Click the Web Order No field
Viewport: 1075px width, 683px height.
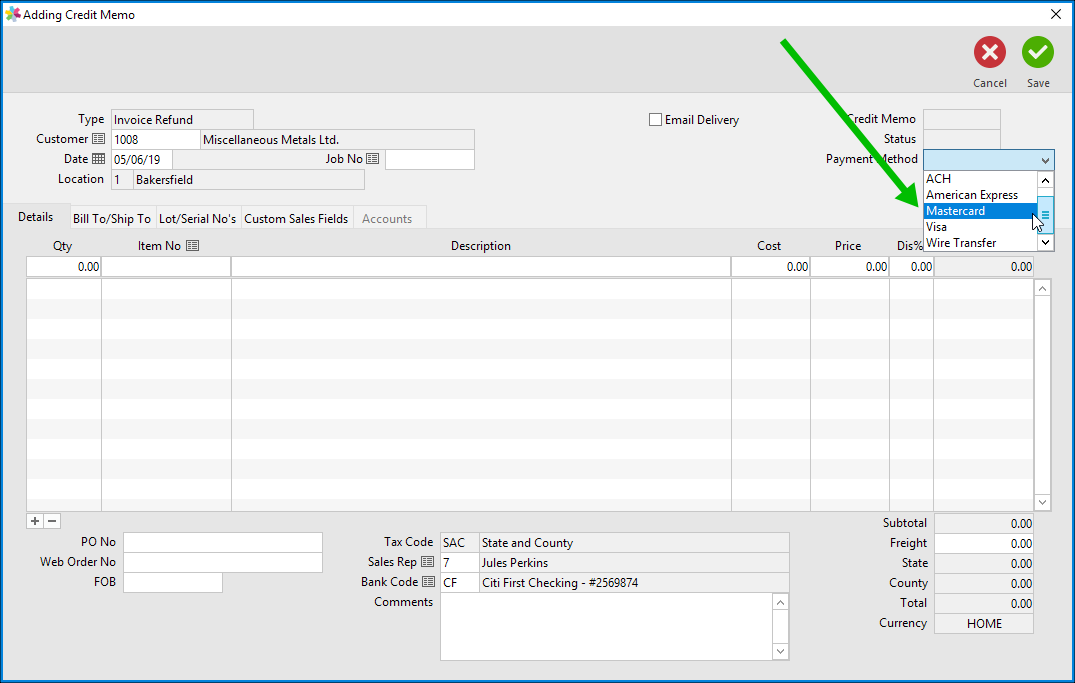(223, 562)
